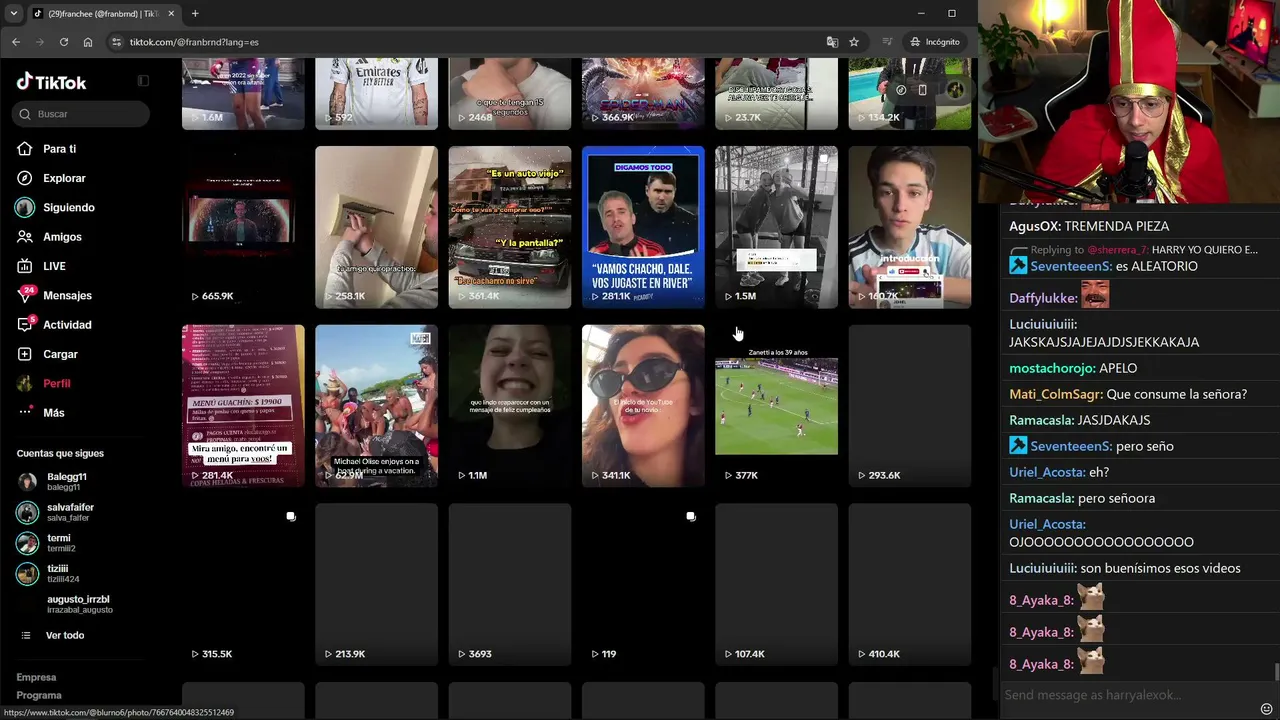The image size is (1280, 720).
Task: Open the Menú Guachín video thumbnail
Action: (243, 406)
